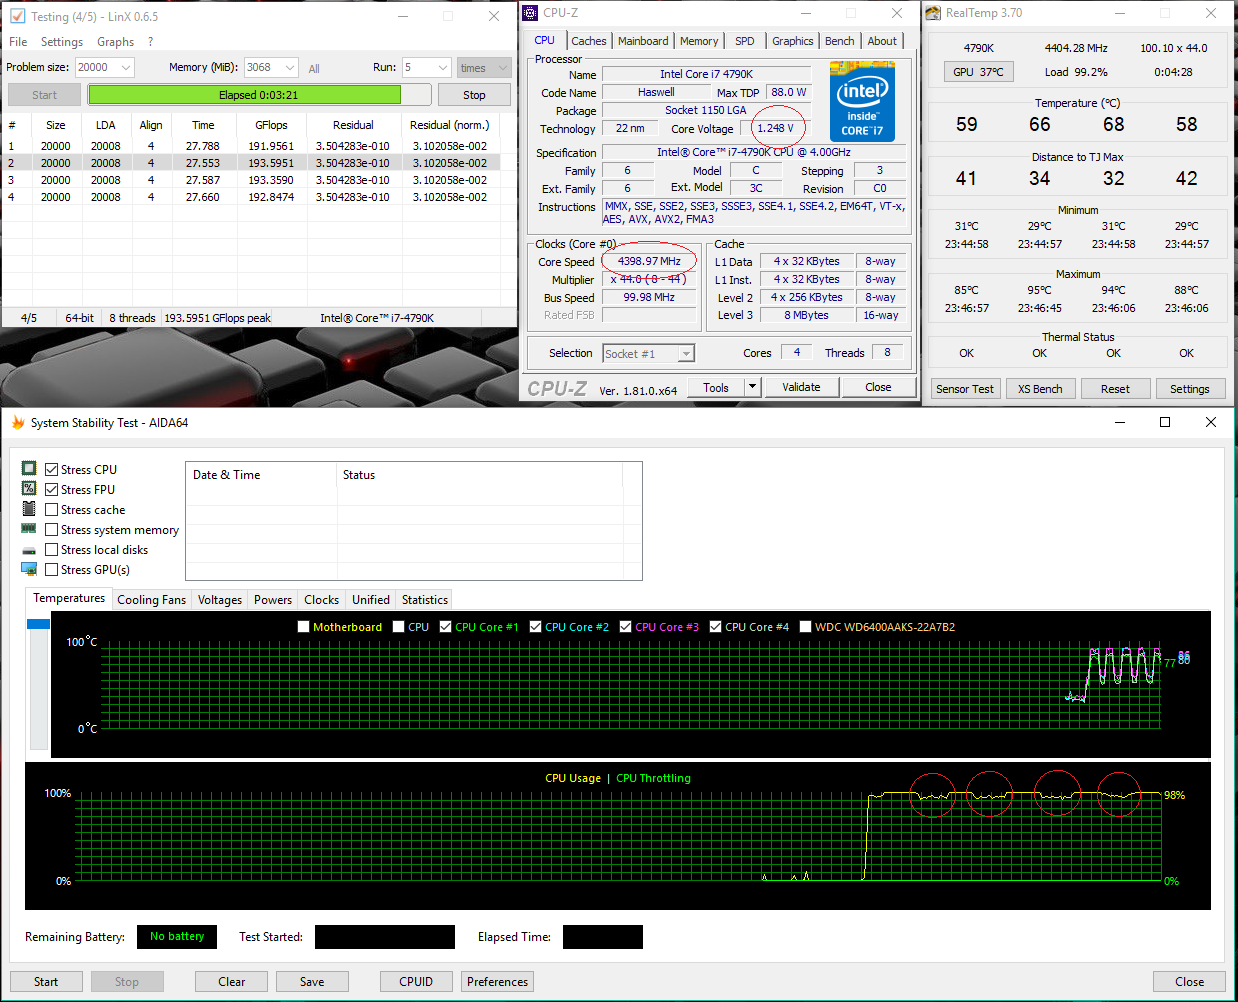
Task: Click the Stress local disks drive icon
Action: 29,550
